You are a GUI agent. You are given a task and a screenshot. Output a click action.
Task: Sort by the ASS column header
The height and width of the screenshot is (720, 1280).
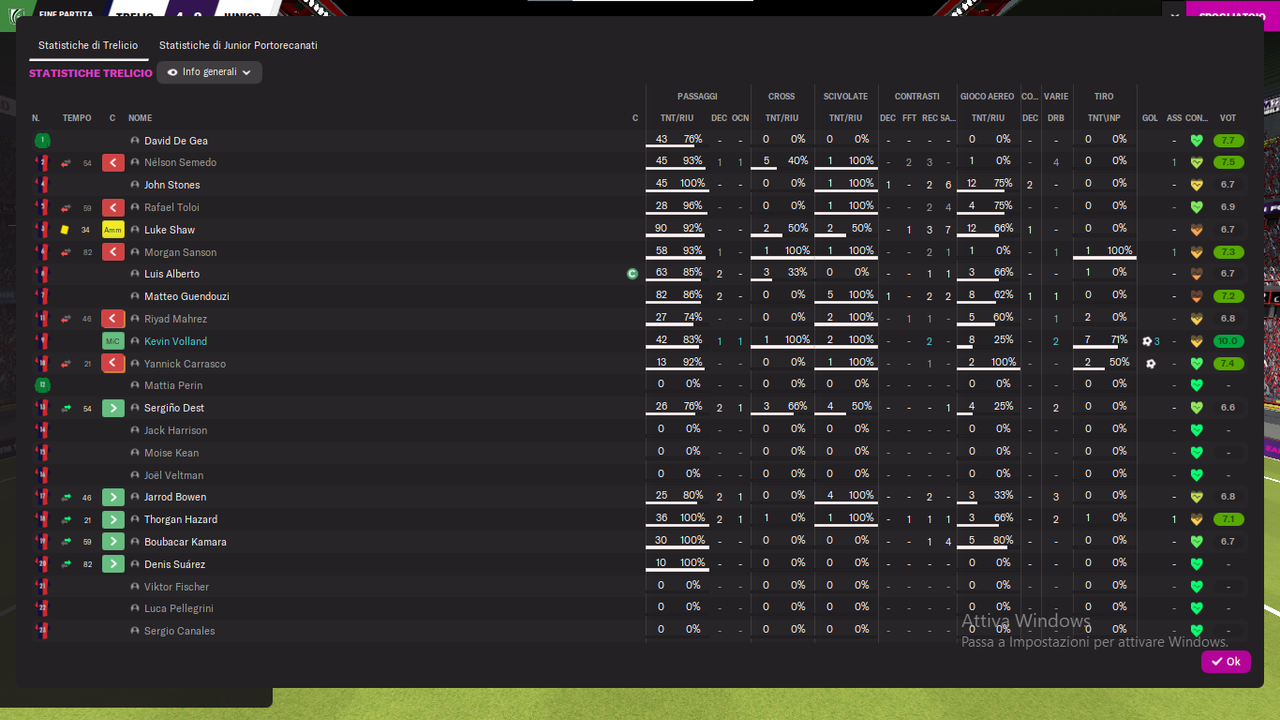click(x=1174, y=118)
